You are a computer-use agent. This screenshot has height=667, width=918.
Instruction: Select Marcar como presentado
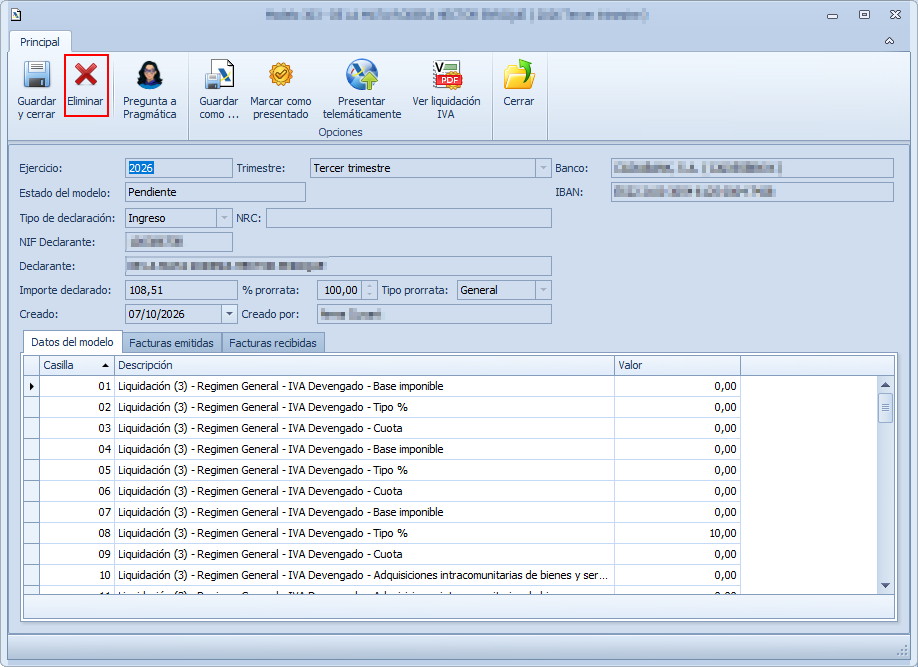280,89
